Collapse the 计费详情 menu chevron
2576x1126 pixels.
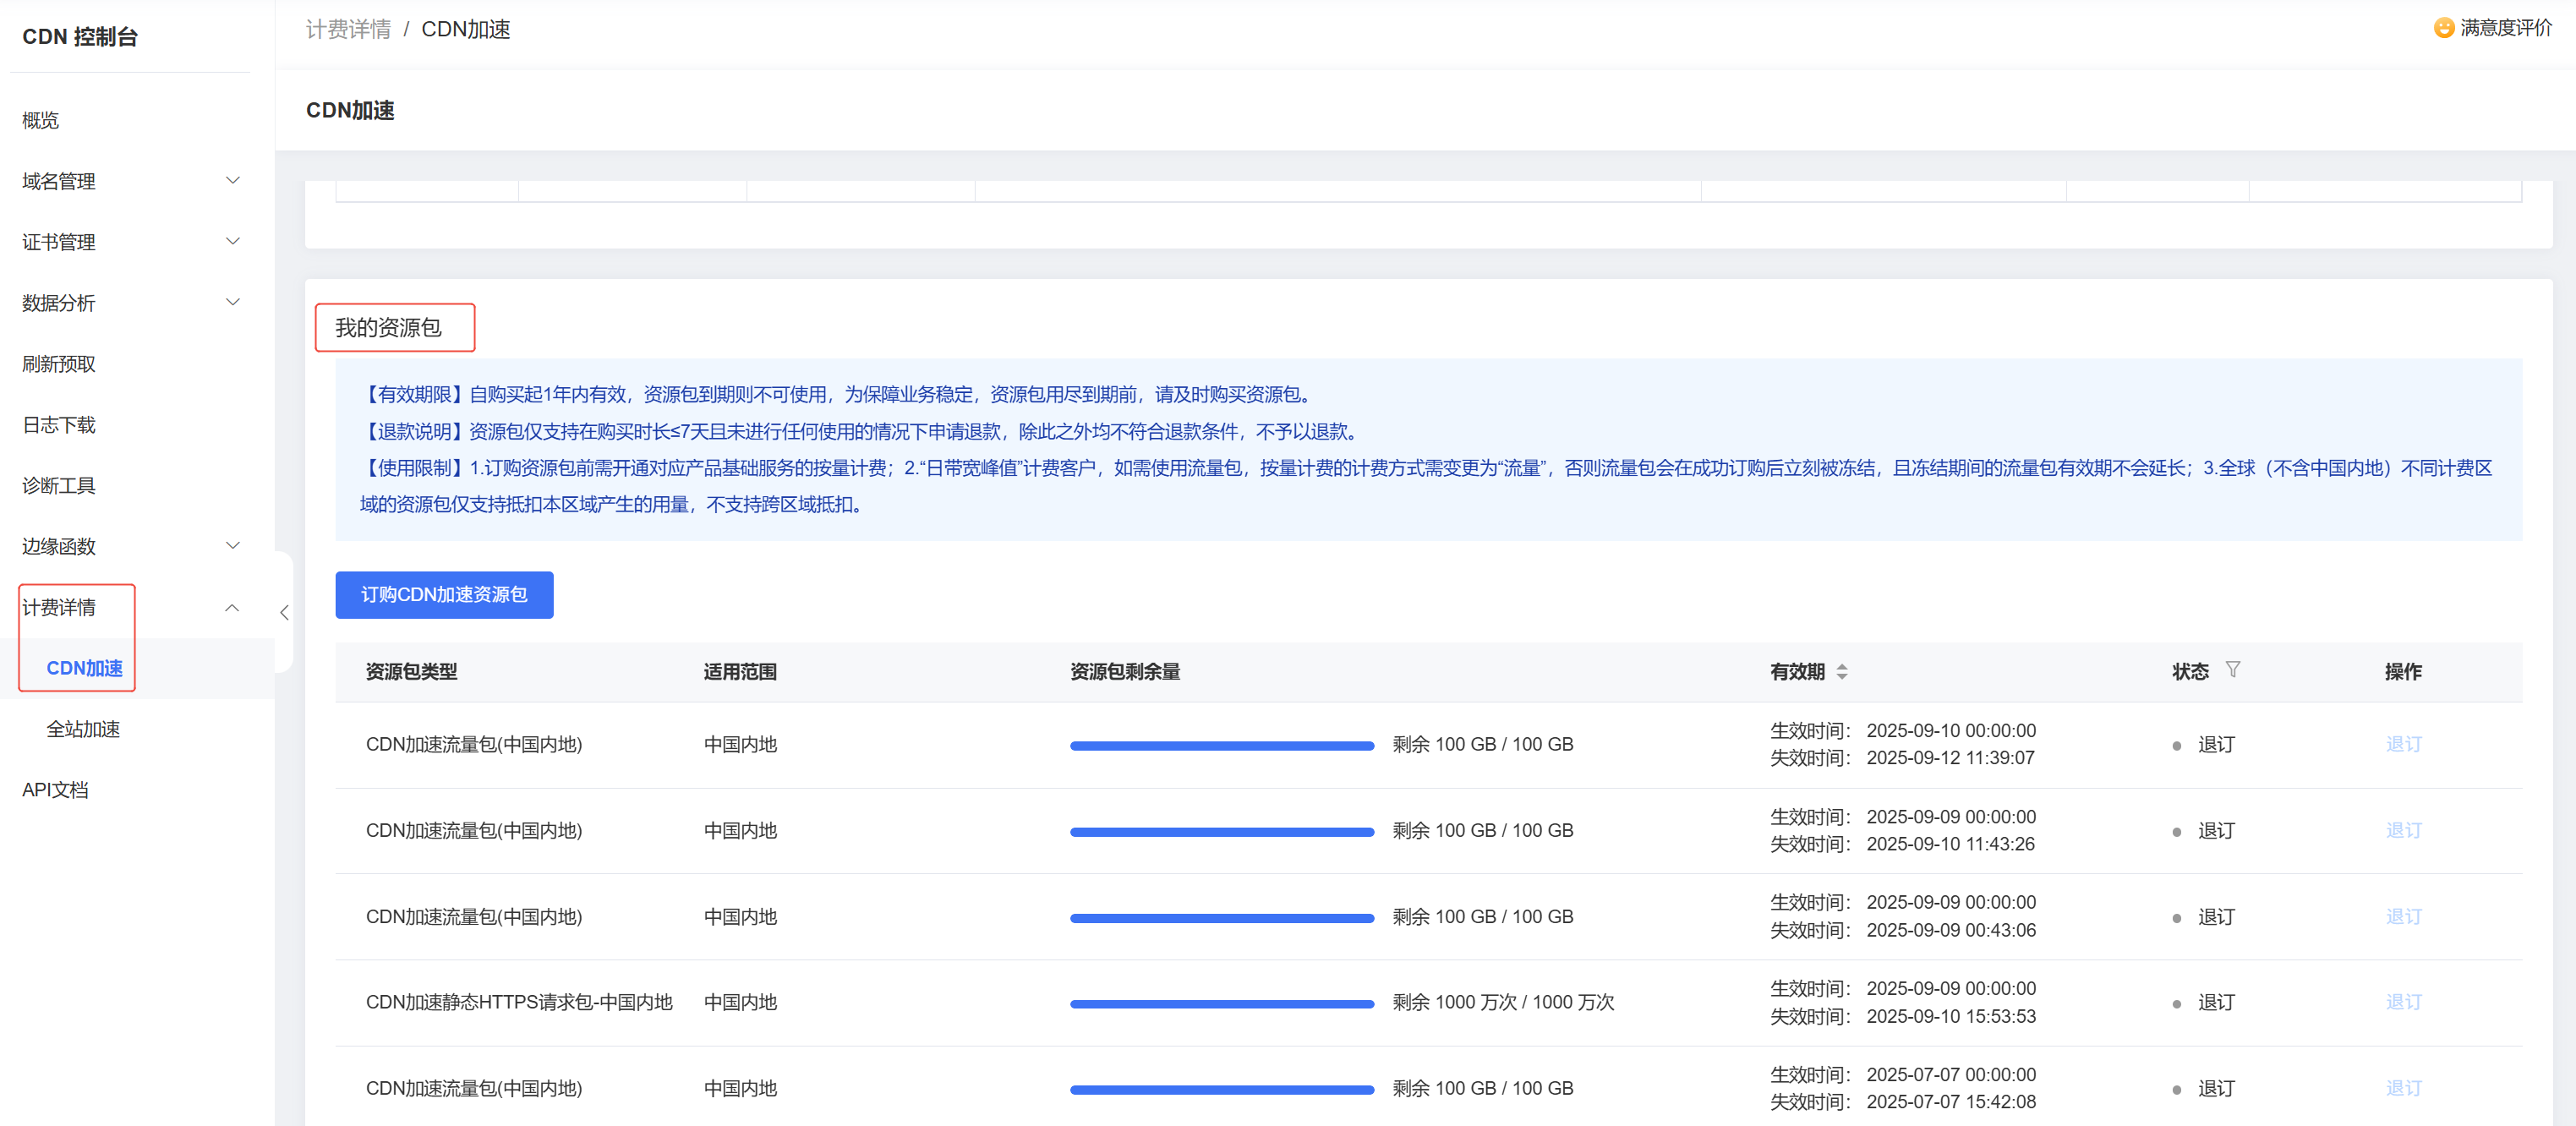point(232,607)
